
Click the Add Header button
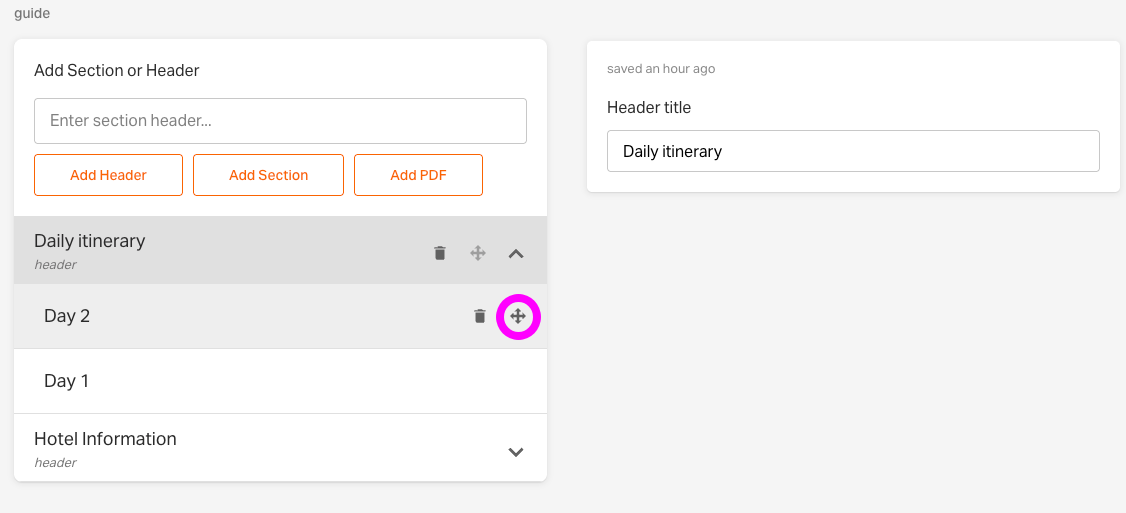point(108,175)
